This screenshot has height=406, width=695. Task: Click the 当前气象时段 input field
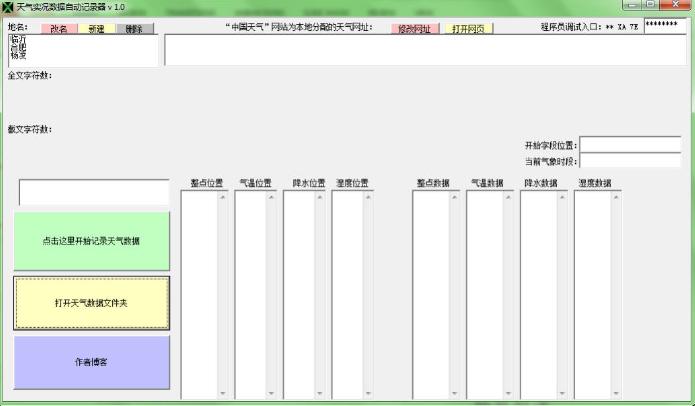[630, 160]
